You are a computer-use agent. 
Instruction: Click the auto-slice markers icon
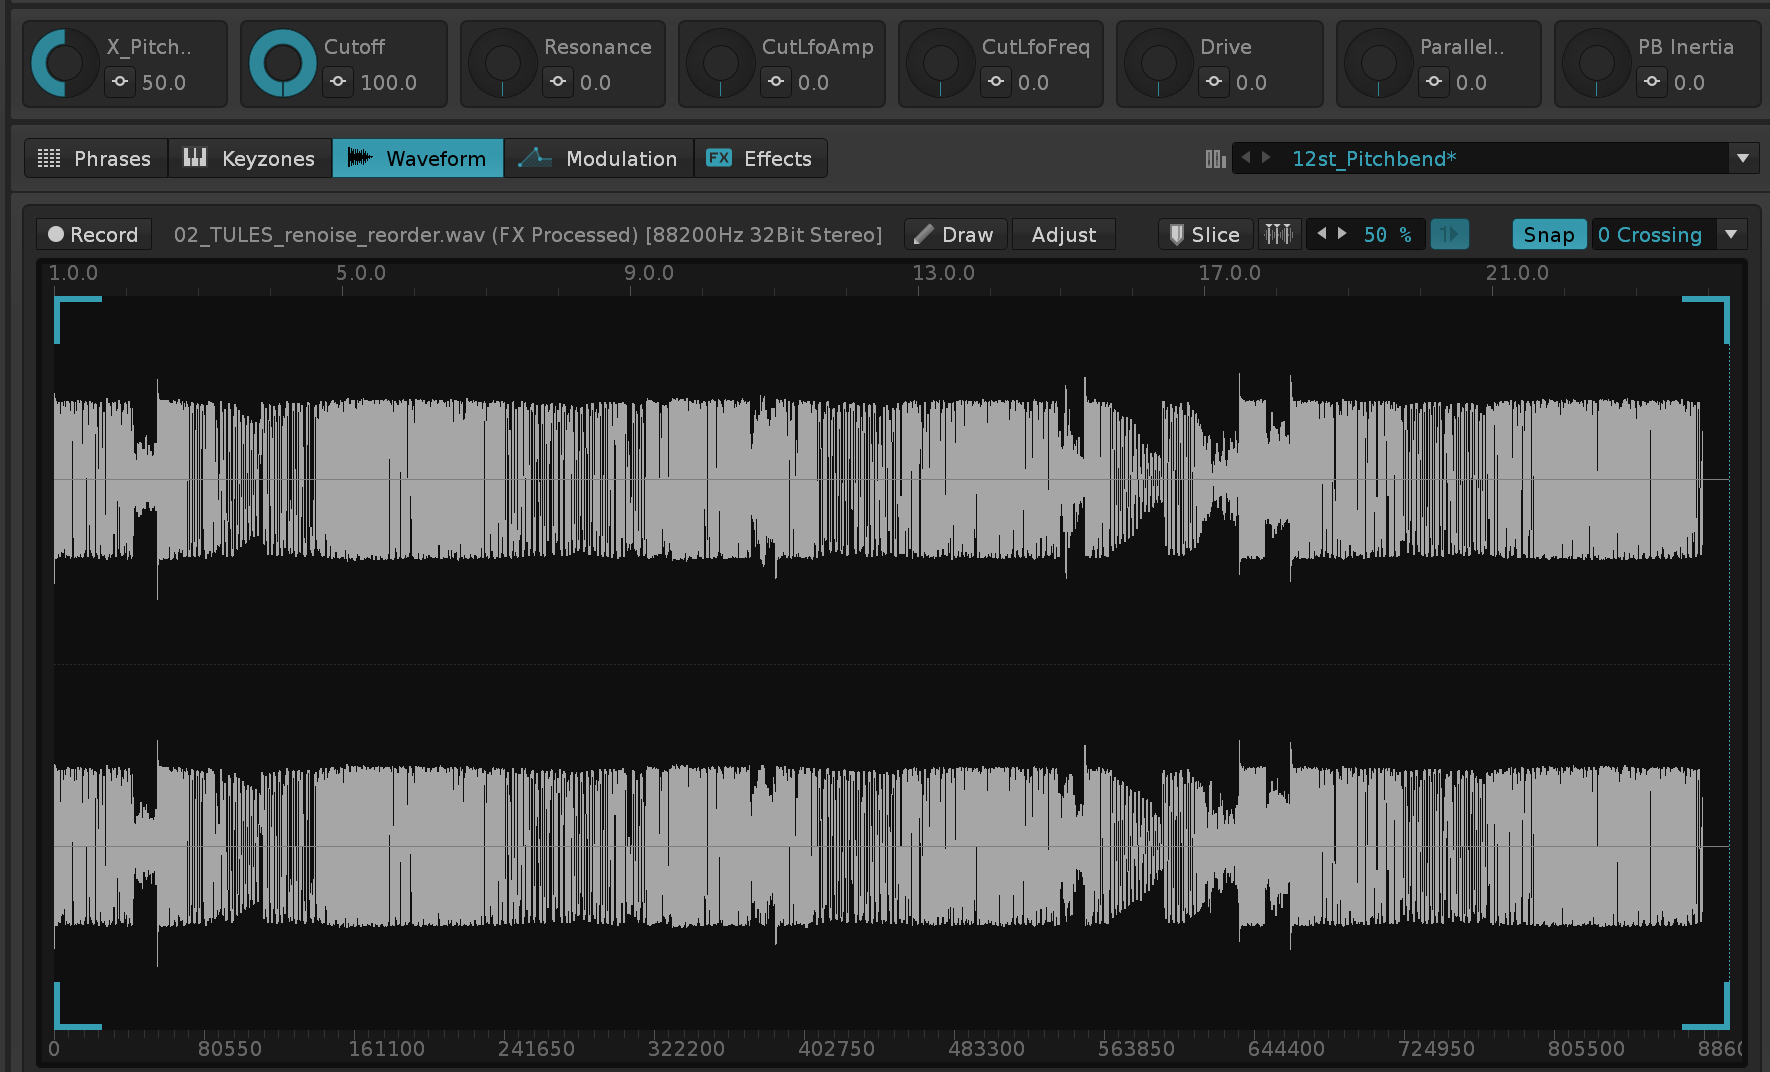(x=1279, y=234)
